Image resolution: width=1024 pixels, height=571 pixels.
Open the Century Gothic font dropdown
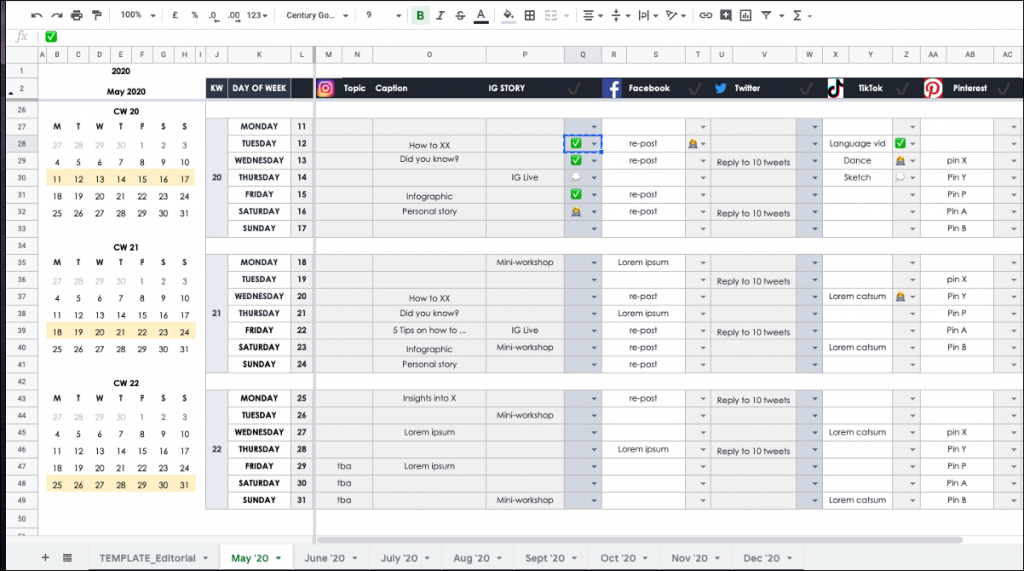click(317, 16)
